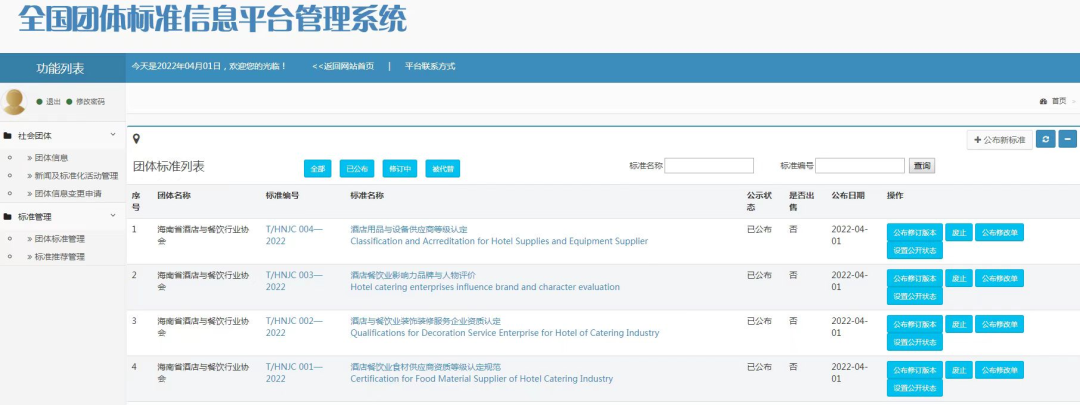The width and height of the screenshot is (1080, 405).
Task: Select the 已公布 filter tab
Action: point(357,169)
